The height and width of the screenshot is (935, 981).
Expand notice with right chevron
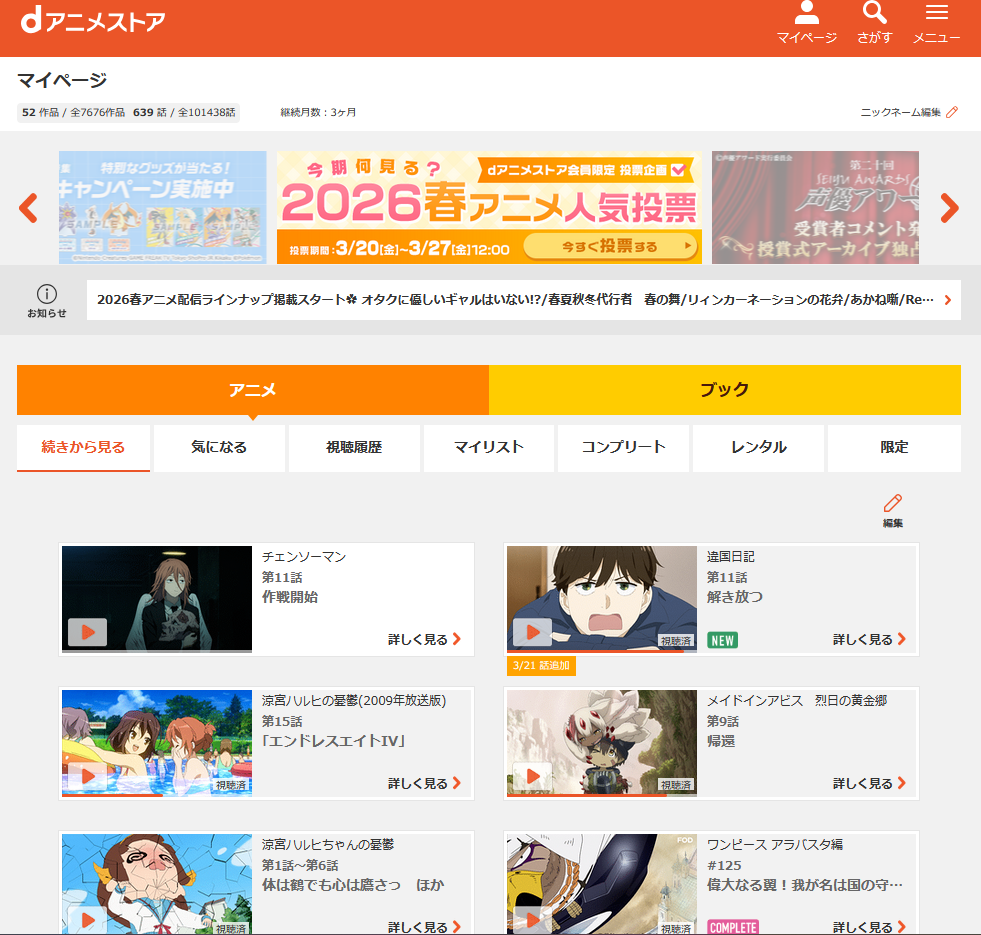(x=948, y=300)
